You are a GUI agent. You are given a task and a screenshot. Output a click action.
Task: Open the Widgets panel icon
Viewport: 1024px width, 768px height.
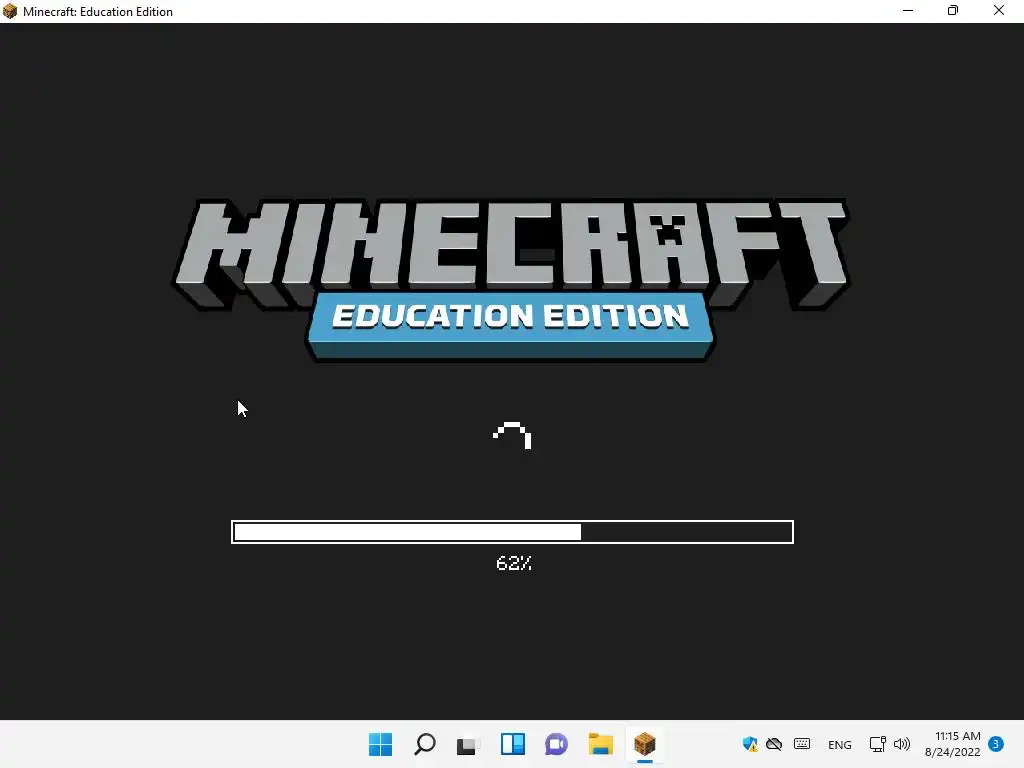tap(513, 744)
